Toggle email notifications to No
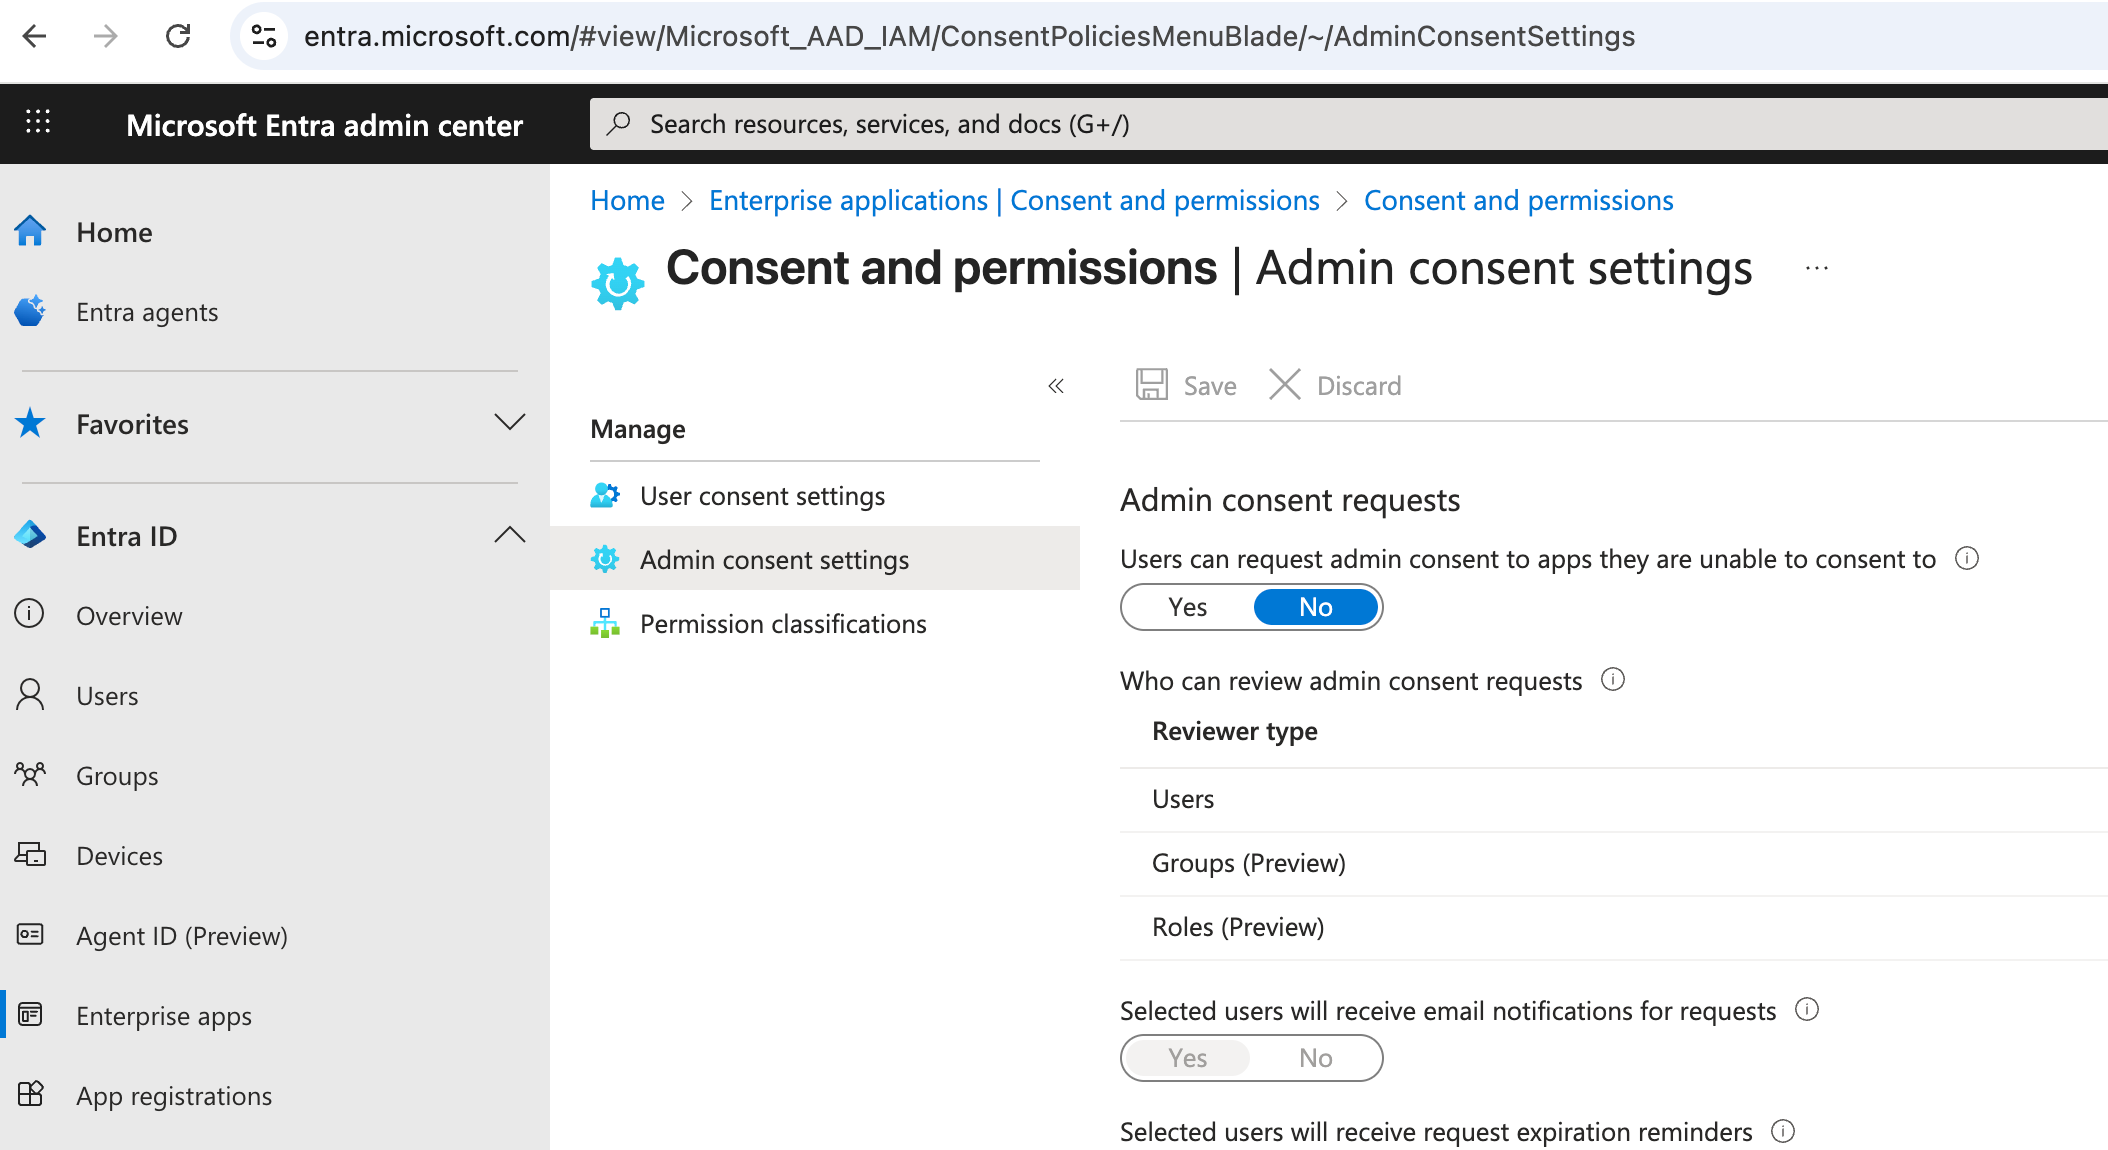This screenshot has height=1150, width=2108. coord(1315,1058)
